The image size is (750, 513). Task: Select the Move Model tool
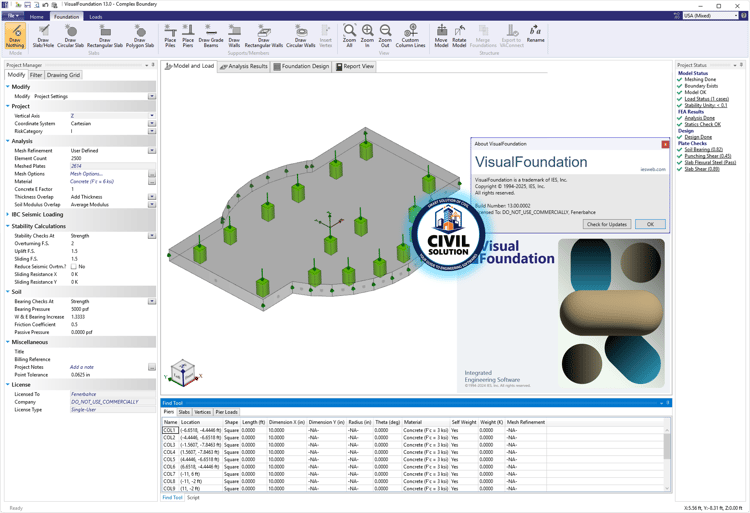coord(441,36)
